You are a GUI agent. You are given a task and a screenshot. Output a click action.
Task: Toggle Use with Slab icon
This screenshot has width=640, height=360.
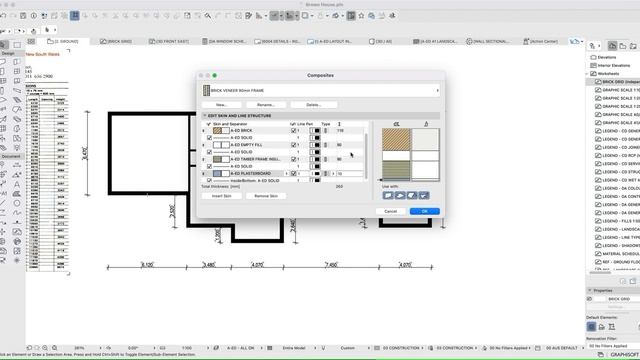(400, 196)
